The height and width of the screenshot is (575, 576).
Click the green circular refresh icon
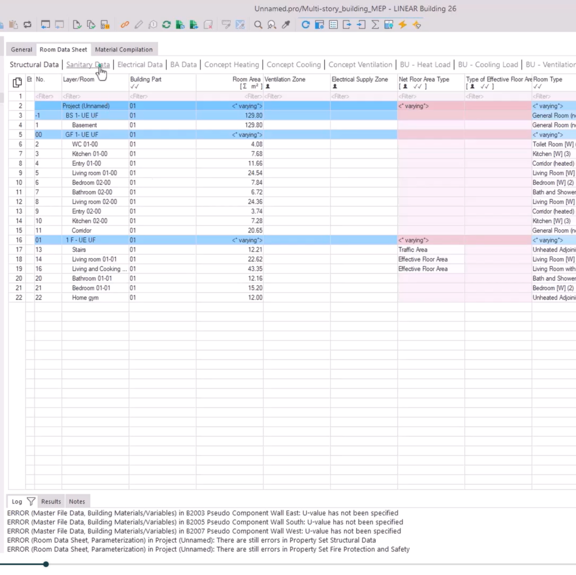[166, 25]
